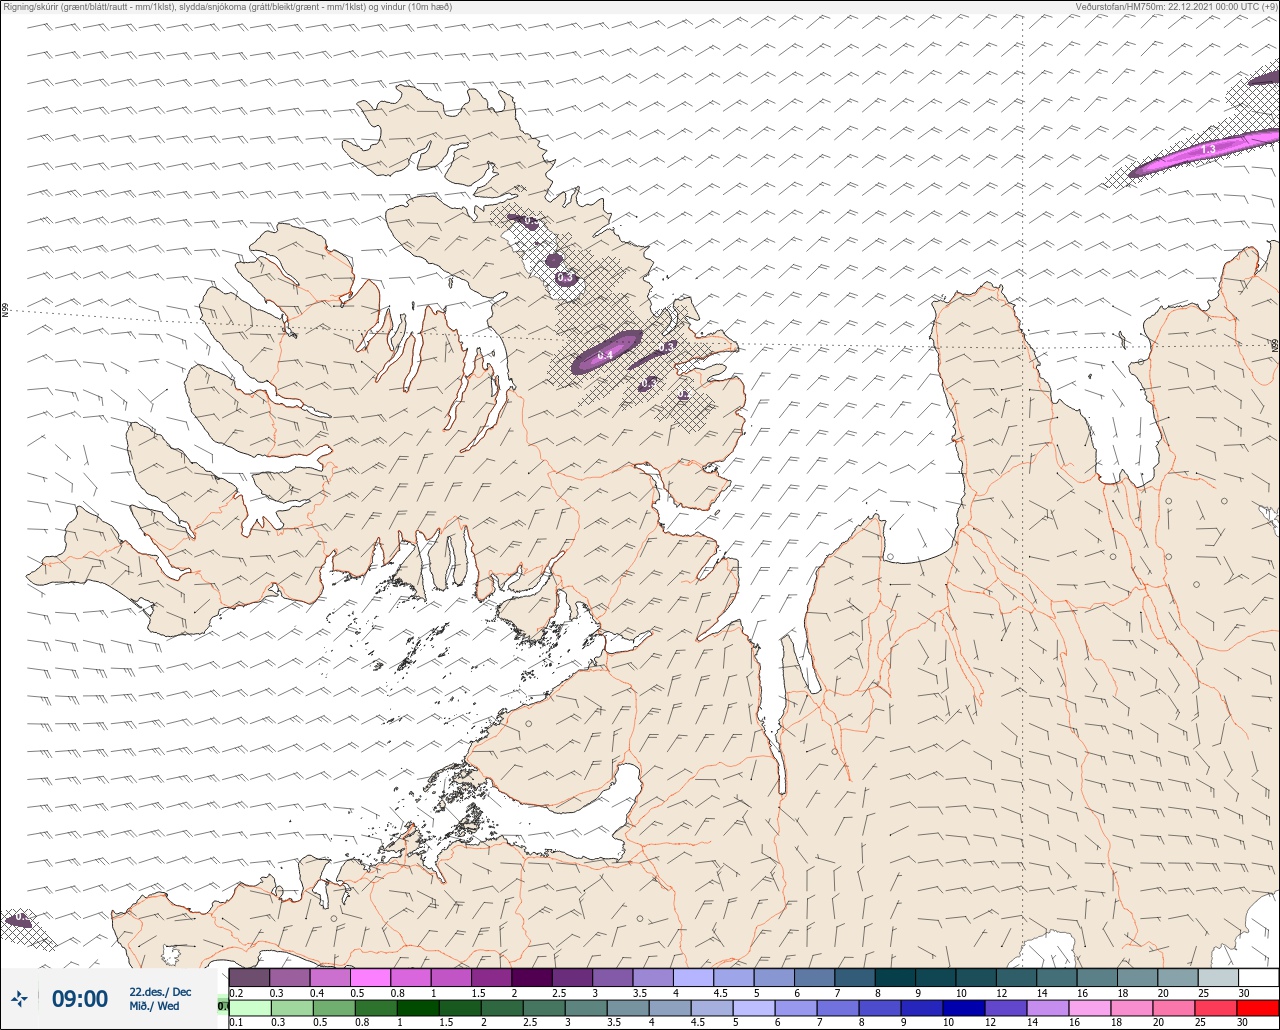This screenshot has width=1280, height=1030.
Task: Click the map title text starting 'Rigning/skúrir'
Action: pos(227,6)
